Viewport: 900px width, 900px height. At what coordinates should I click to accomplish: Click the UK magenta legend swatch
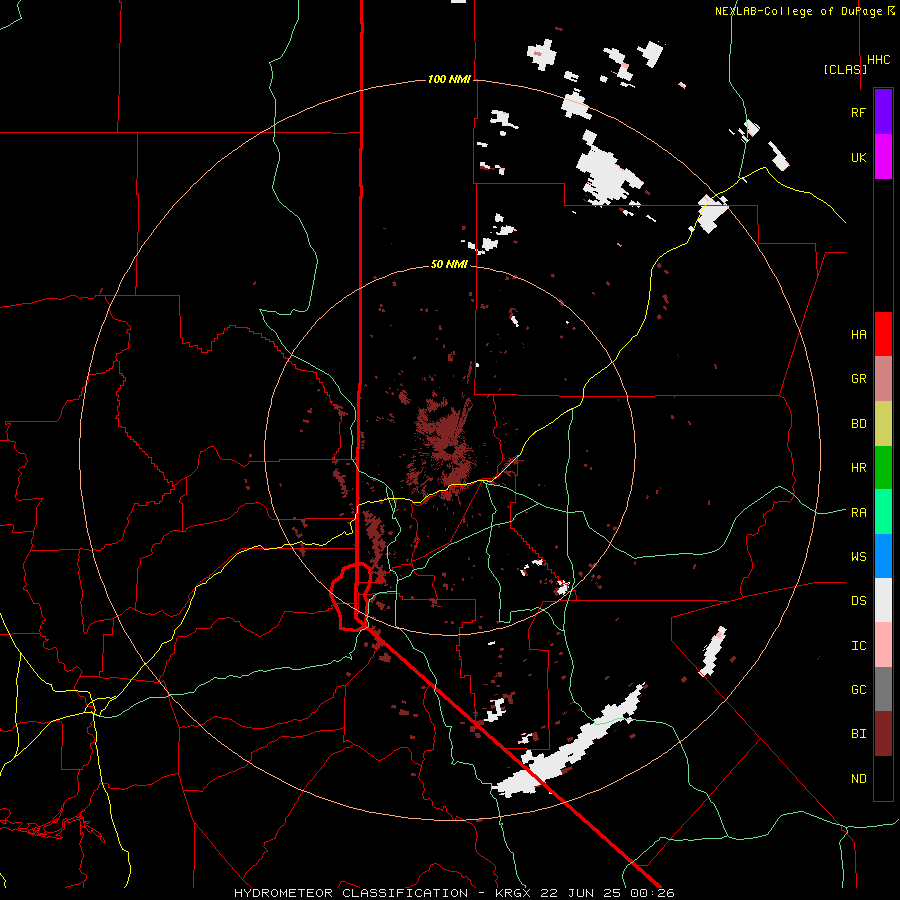[x=883, y=157]
